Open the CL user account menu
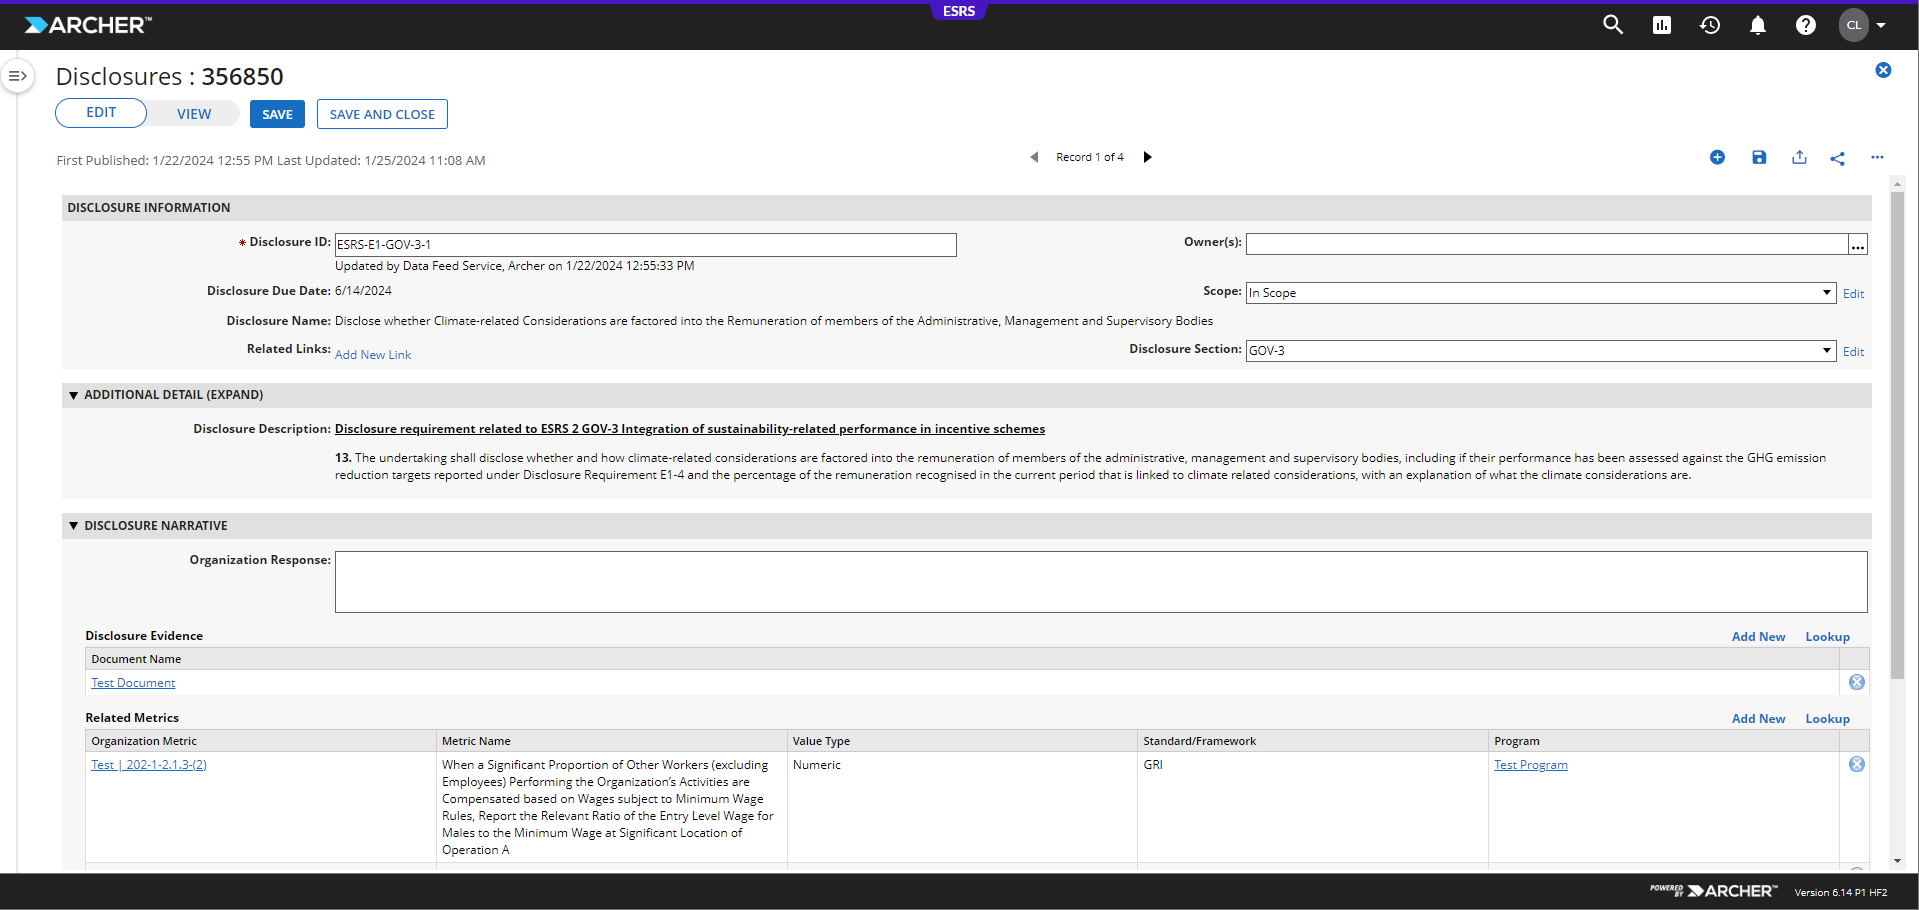 [1863, 25]
